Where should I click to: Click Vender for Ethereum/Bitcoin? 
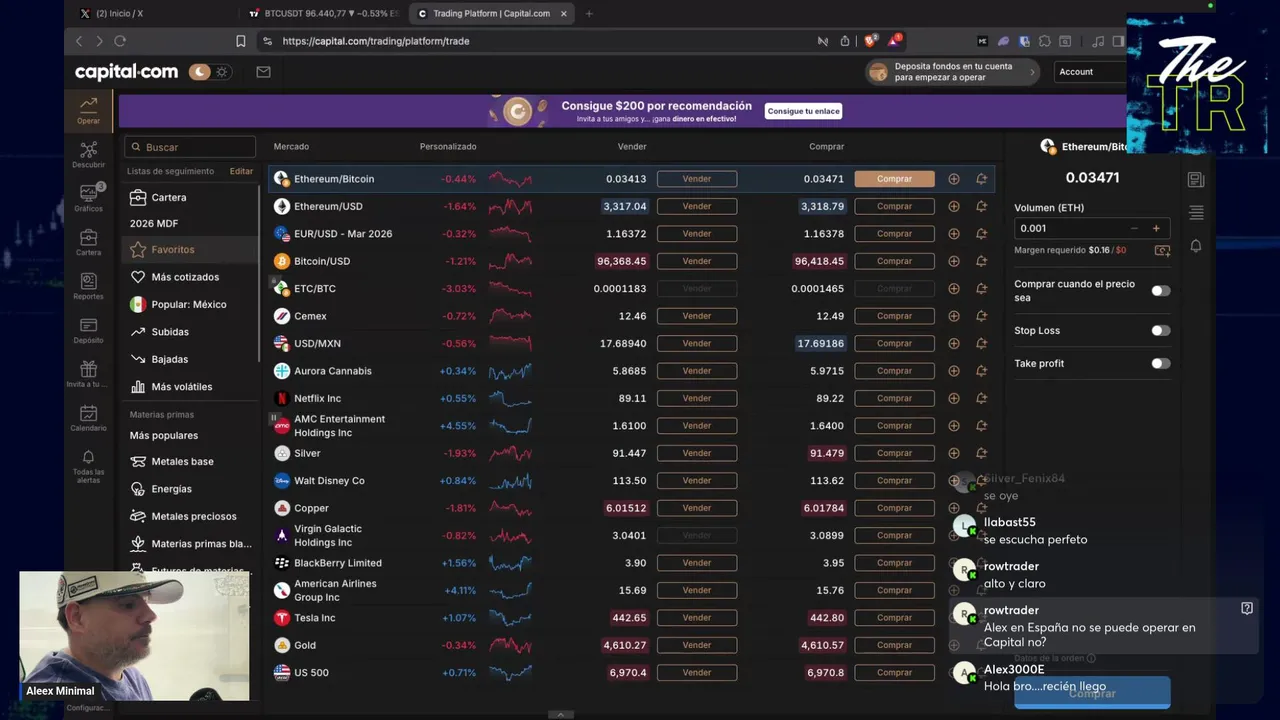[x=697, y=179]
